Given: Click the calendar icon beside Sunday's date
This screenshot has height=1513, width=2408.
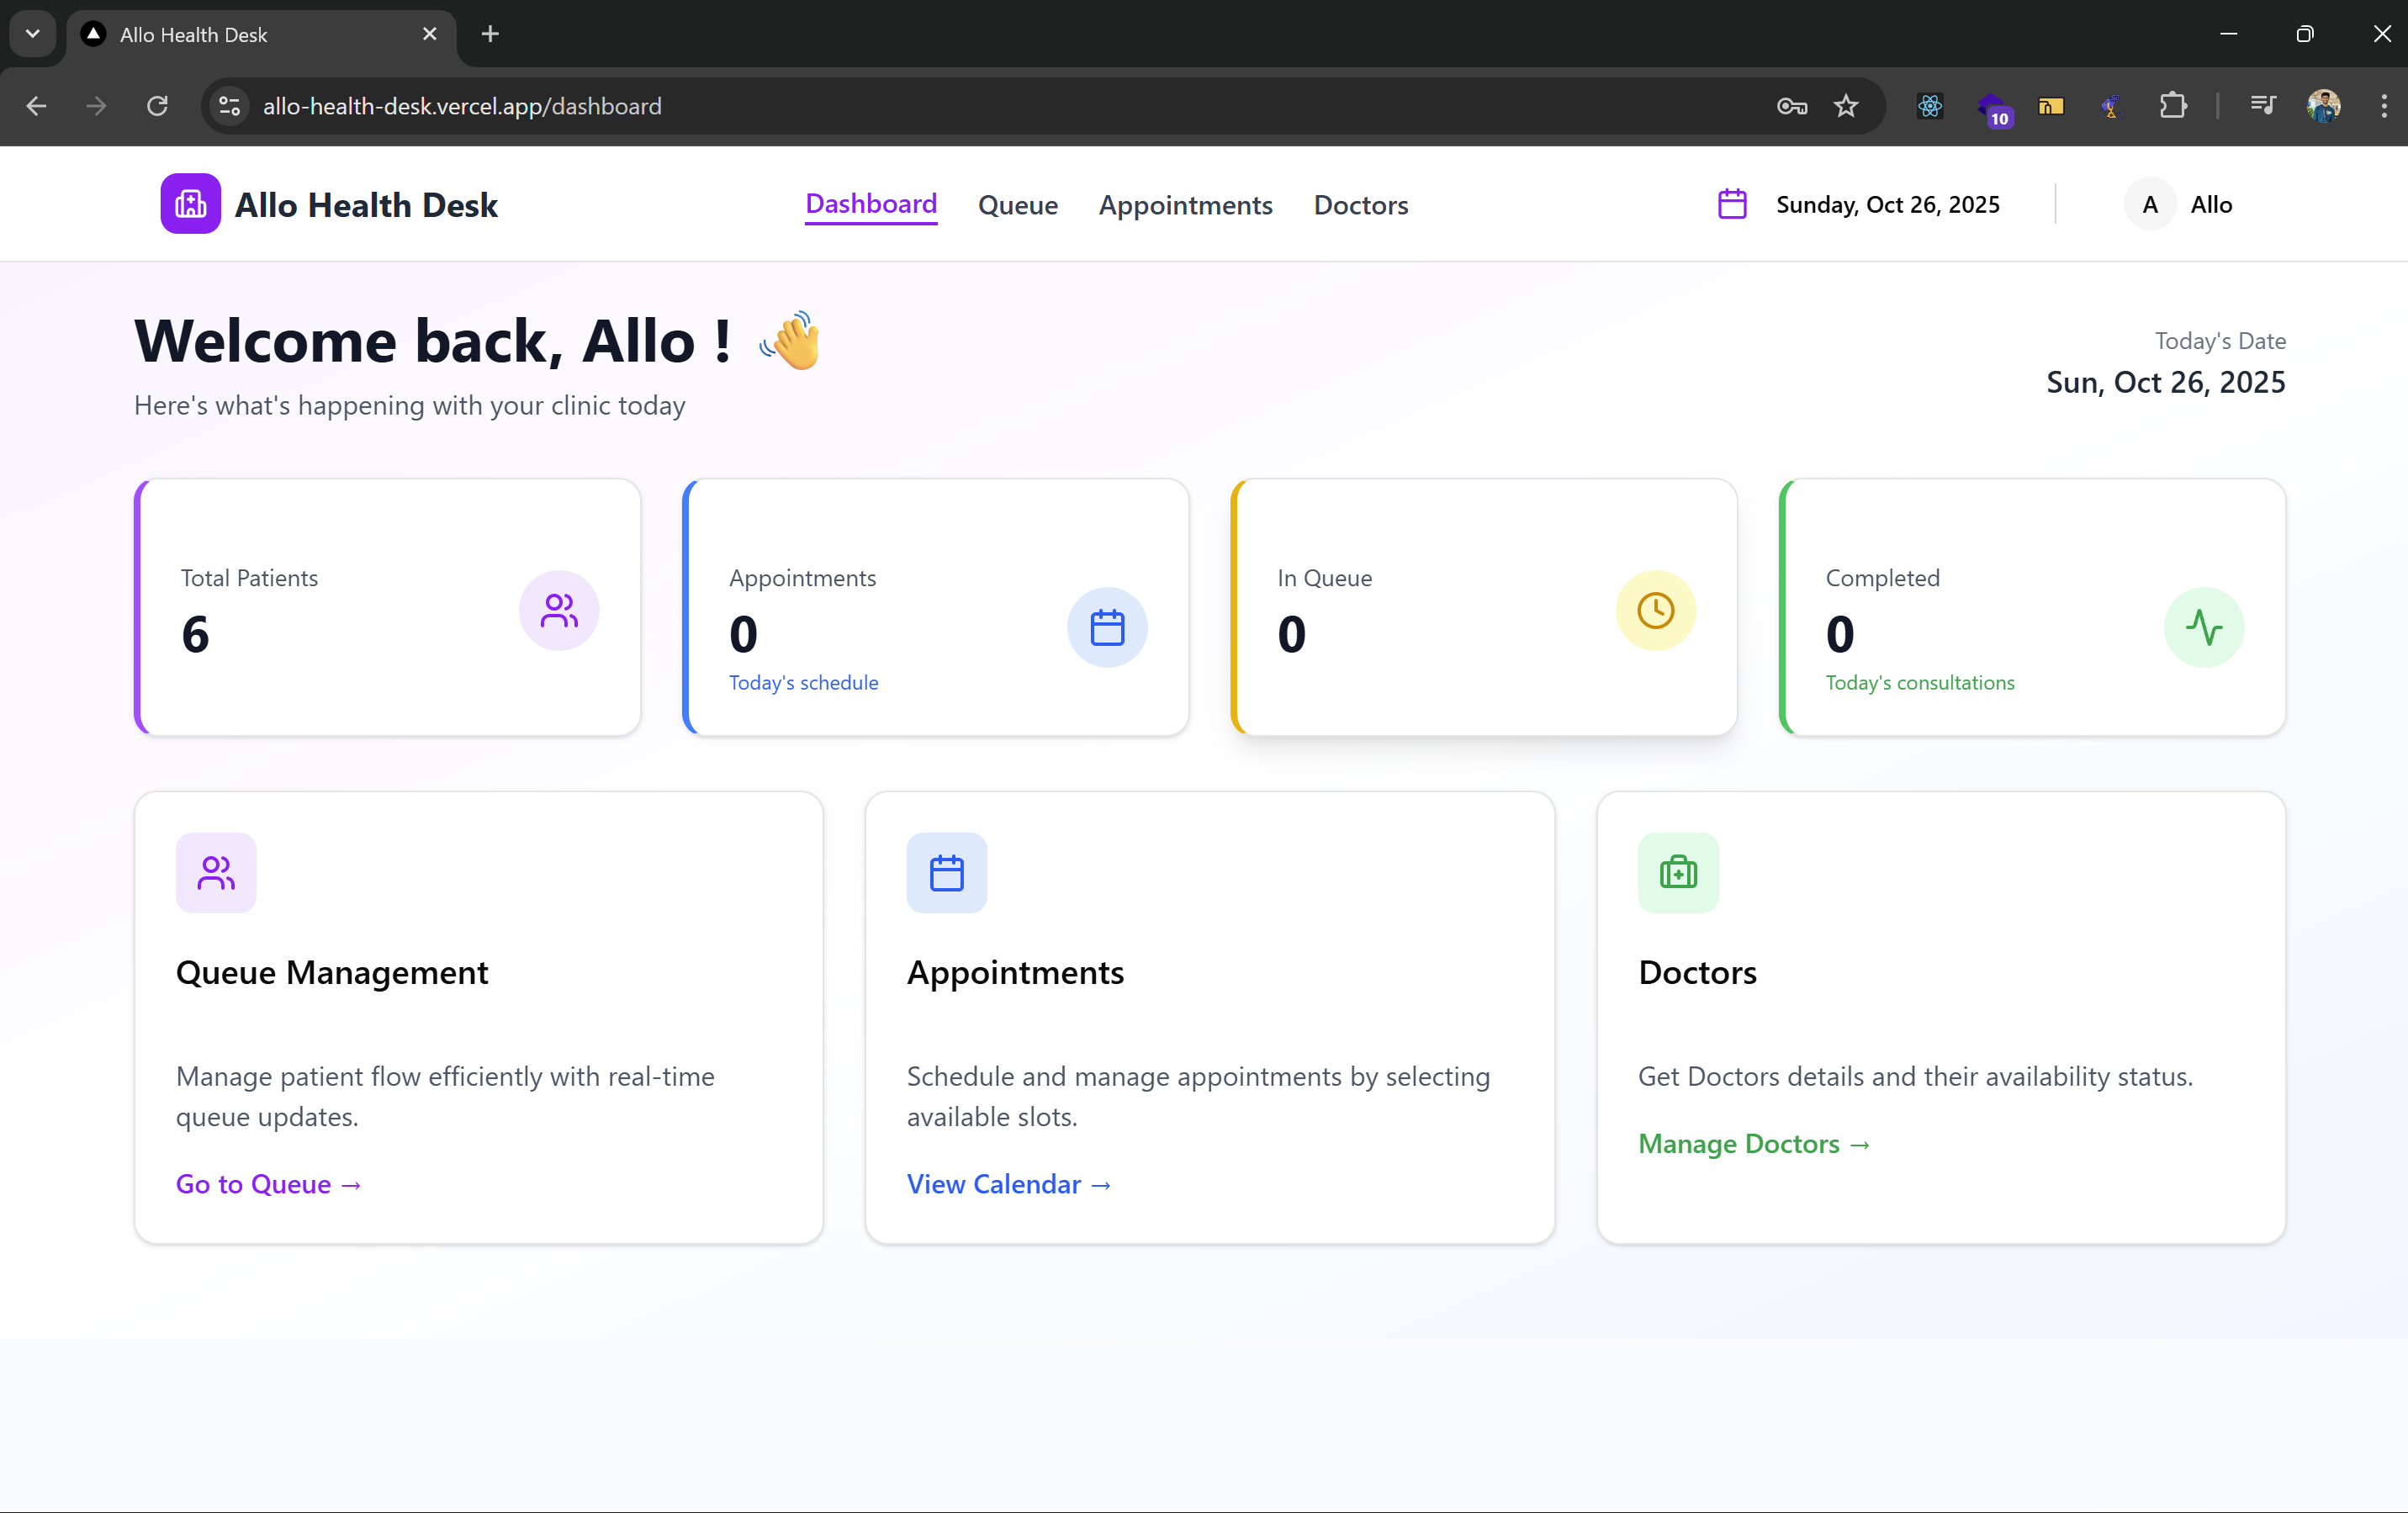Looking at the screenshot, I should point(1732,203).
